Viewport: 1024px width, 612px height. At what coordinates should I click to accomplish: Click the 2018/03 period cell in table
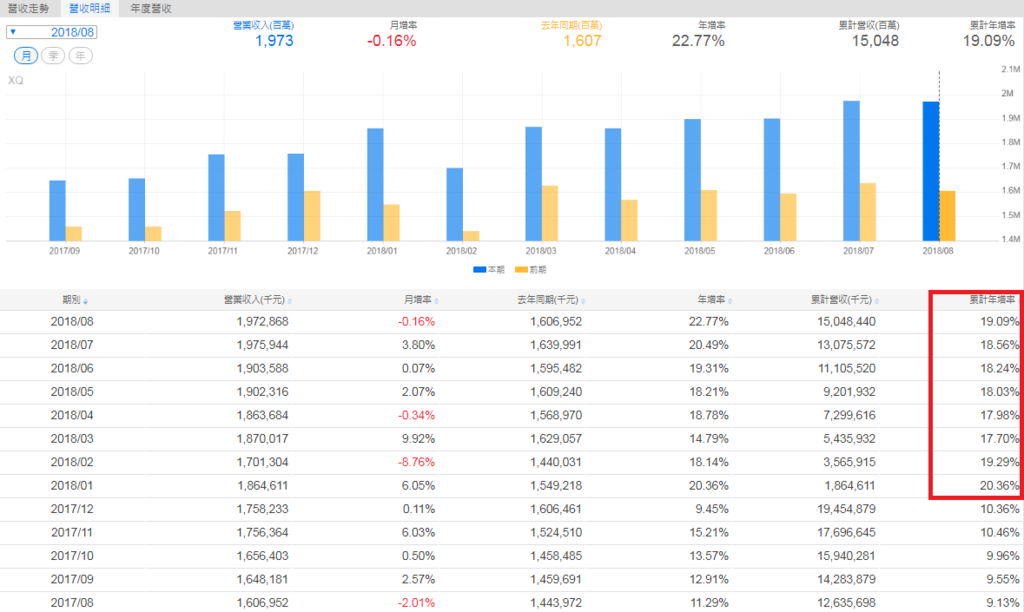coord(72,439)
